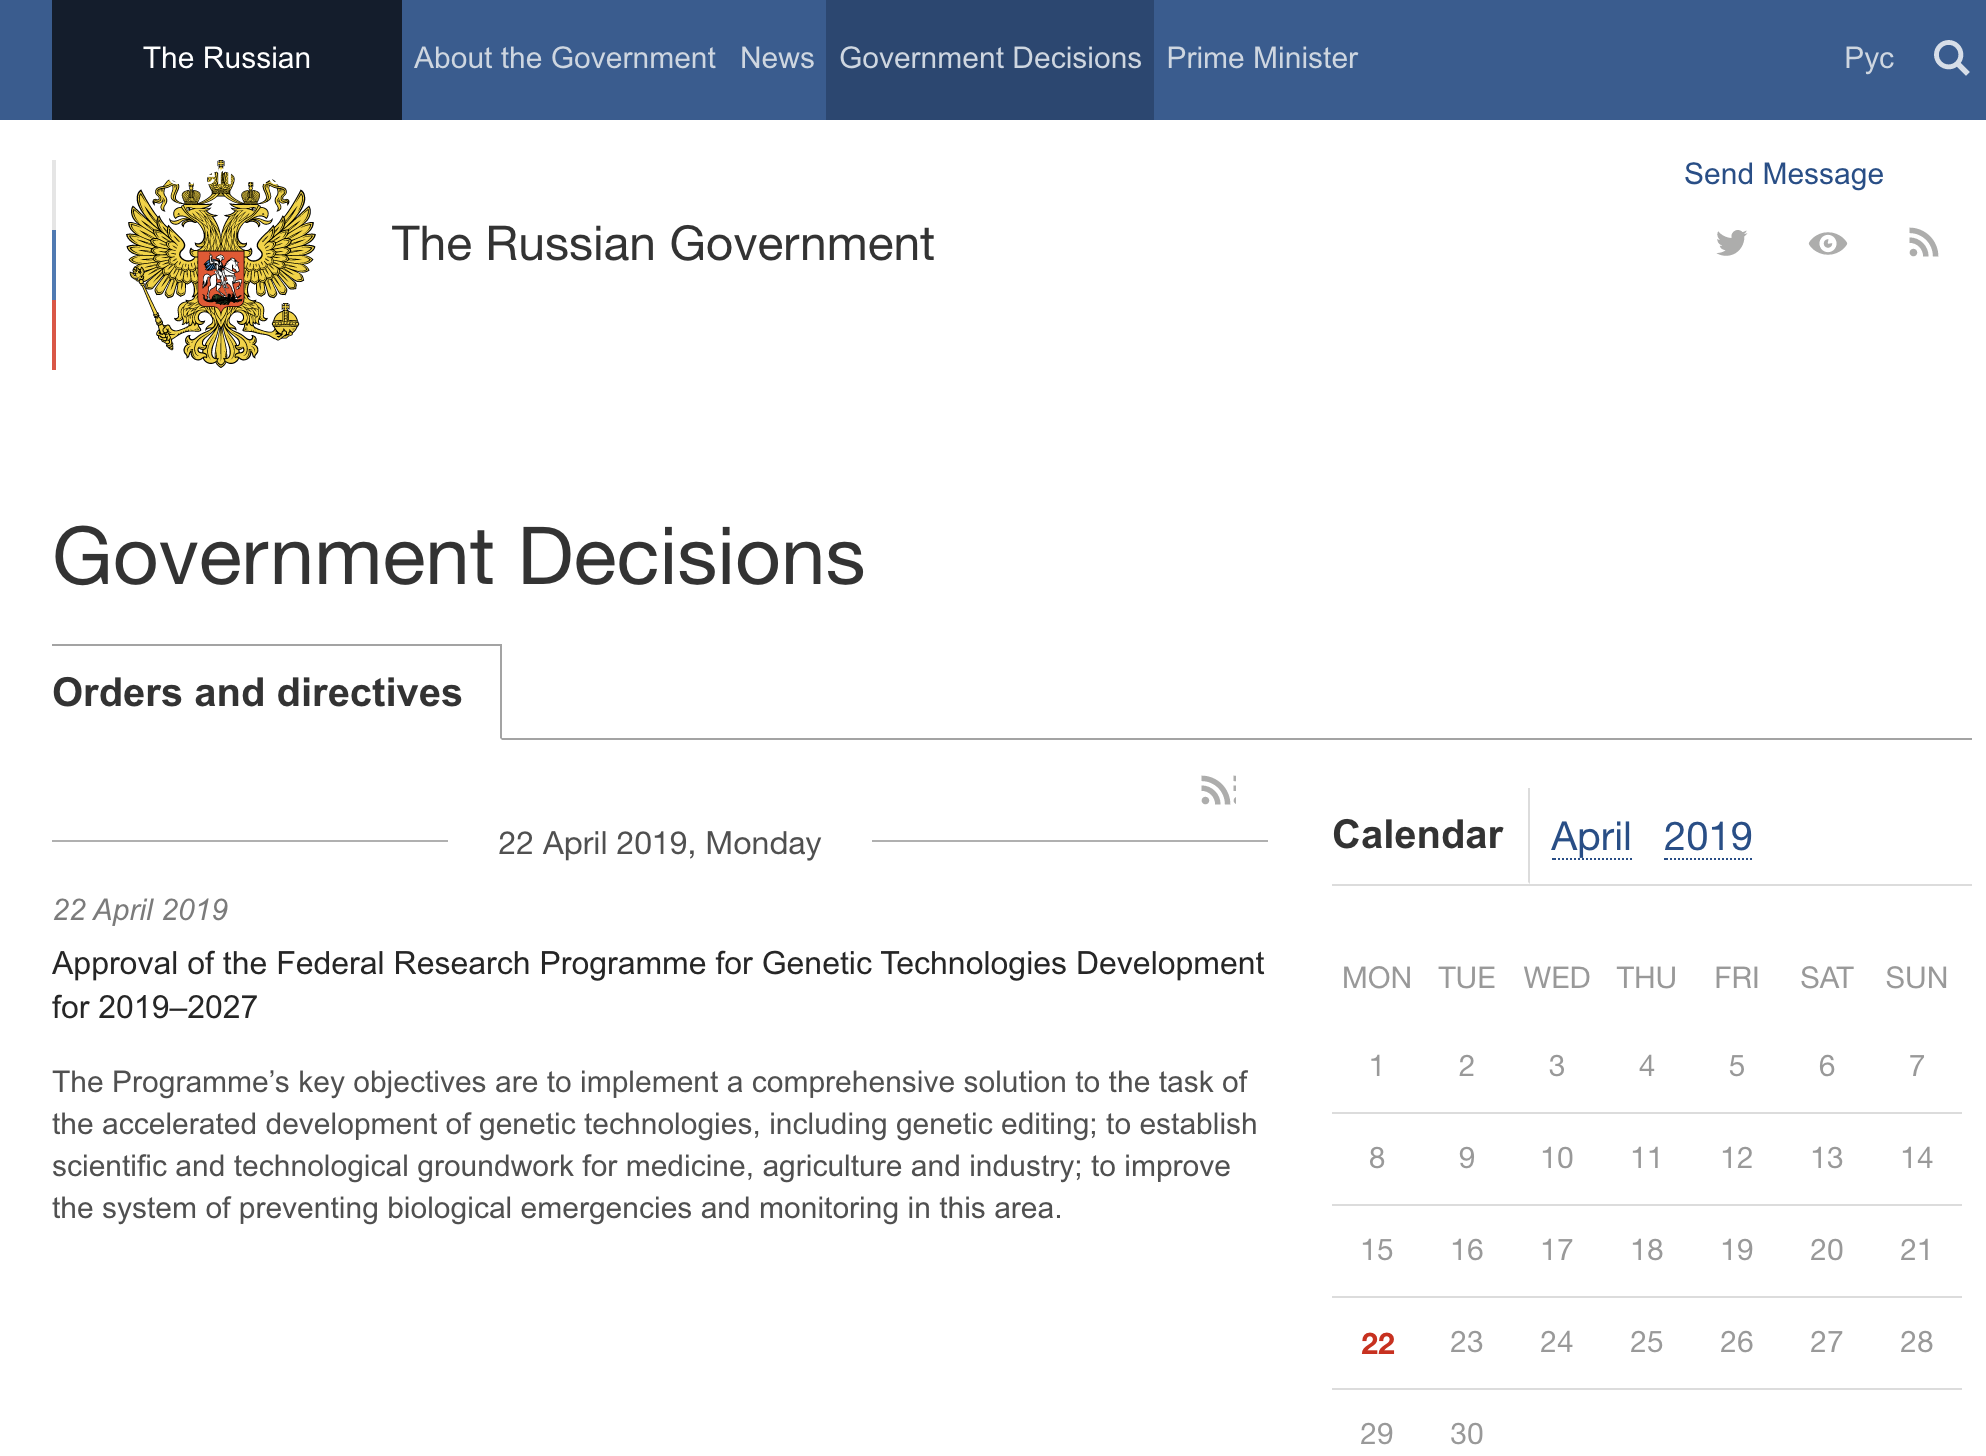The height and width of the screenshot is (1456, 1986).
Task: Pick 15 in the April calendar
Action: click(x=1377, y=1250)
